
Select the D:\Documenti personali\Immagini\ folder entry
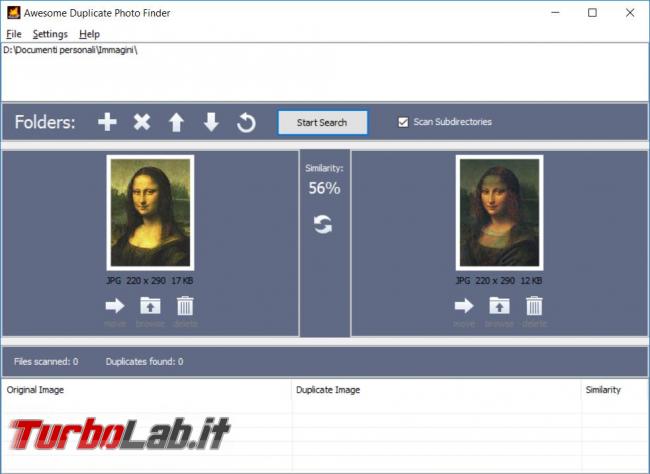point(70,50)
